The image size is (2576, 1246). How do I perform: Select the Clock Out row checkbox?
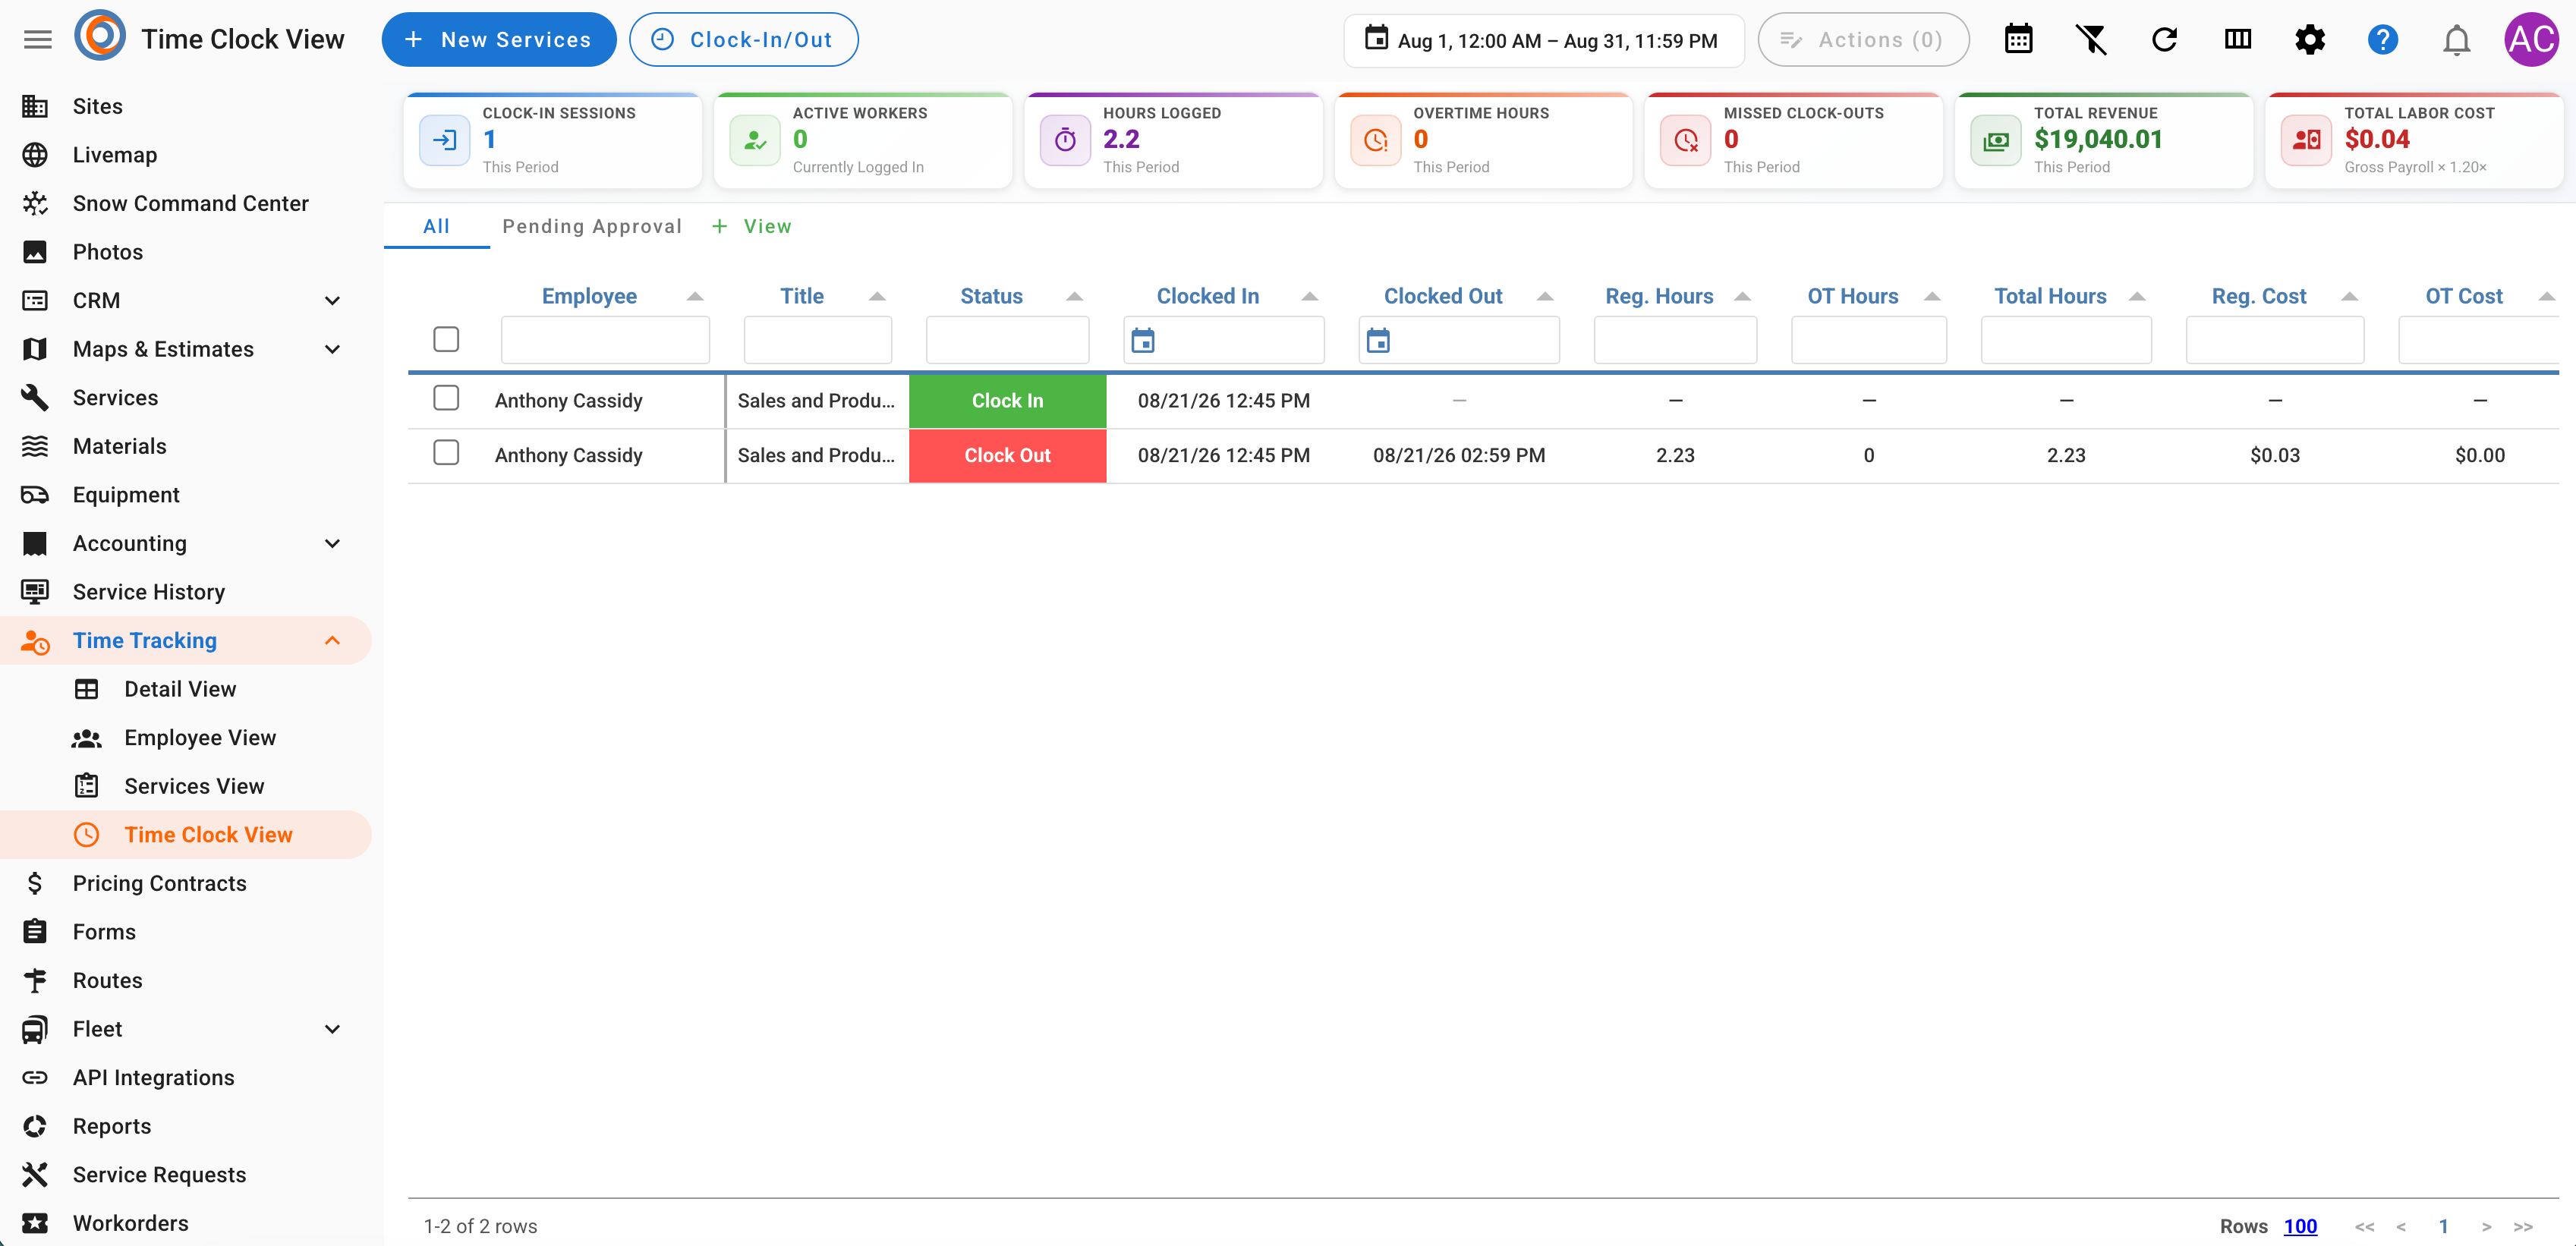446,454
